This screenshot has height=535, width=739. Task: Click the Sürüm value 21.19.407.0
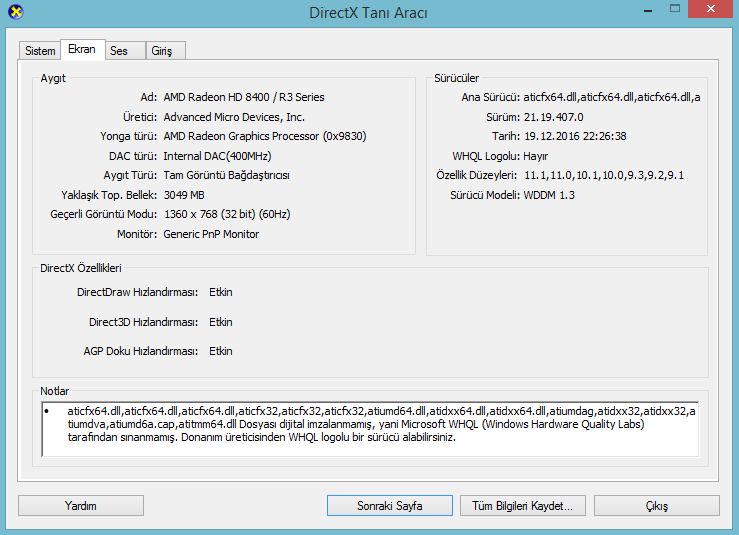[x=553, y=117]
